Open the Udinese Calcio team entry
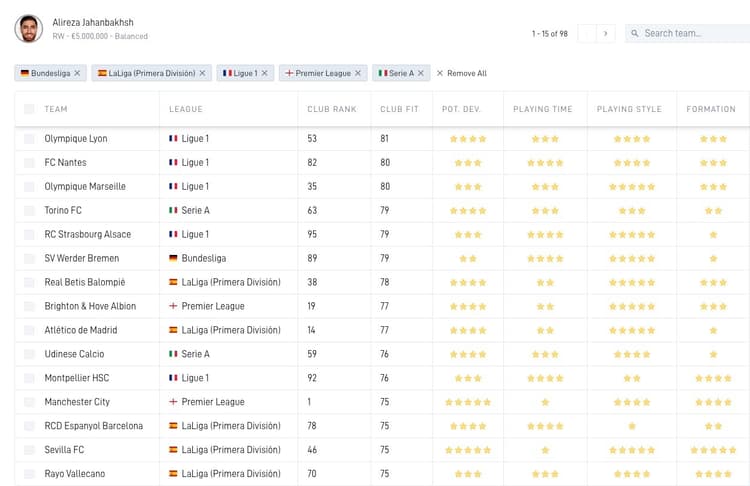Image resolution: width=750 pixels, height=486 pixels. [74, 354]
